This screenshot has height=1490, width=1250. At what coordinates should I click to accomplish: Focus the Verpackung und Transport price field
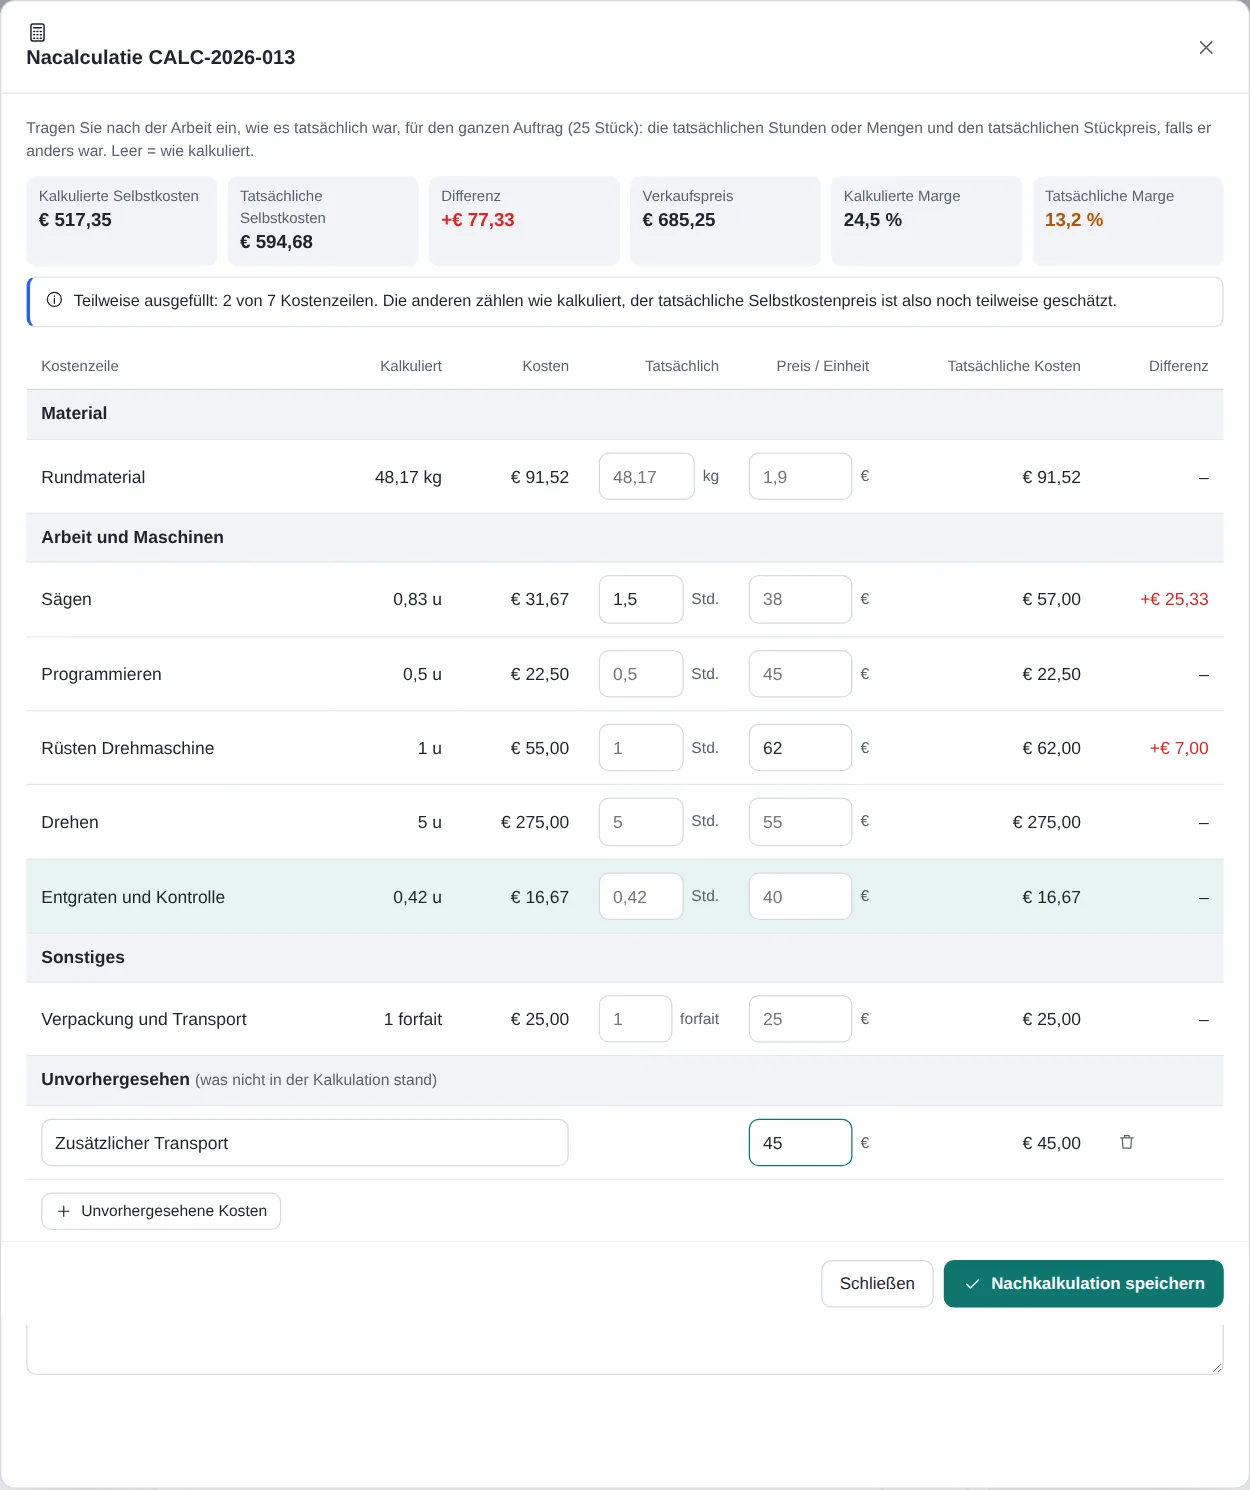800,1019
